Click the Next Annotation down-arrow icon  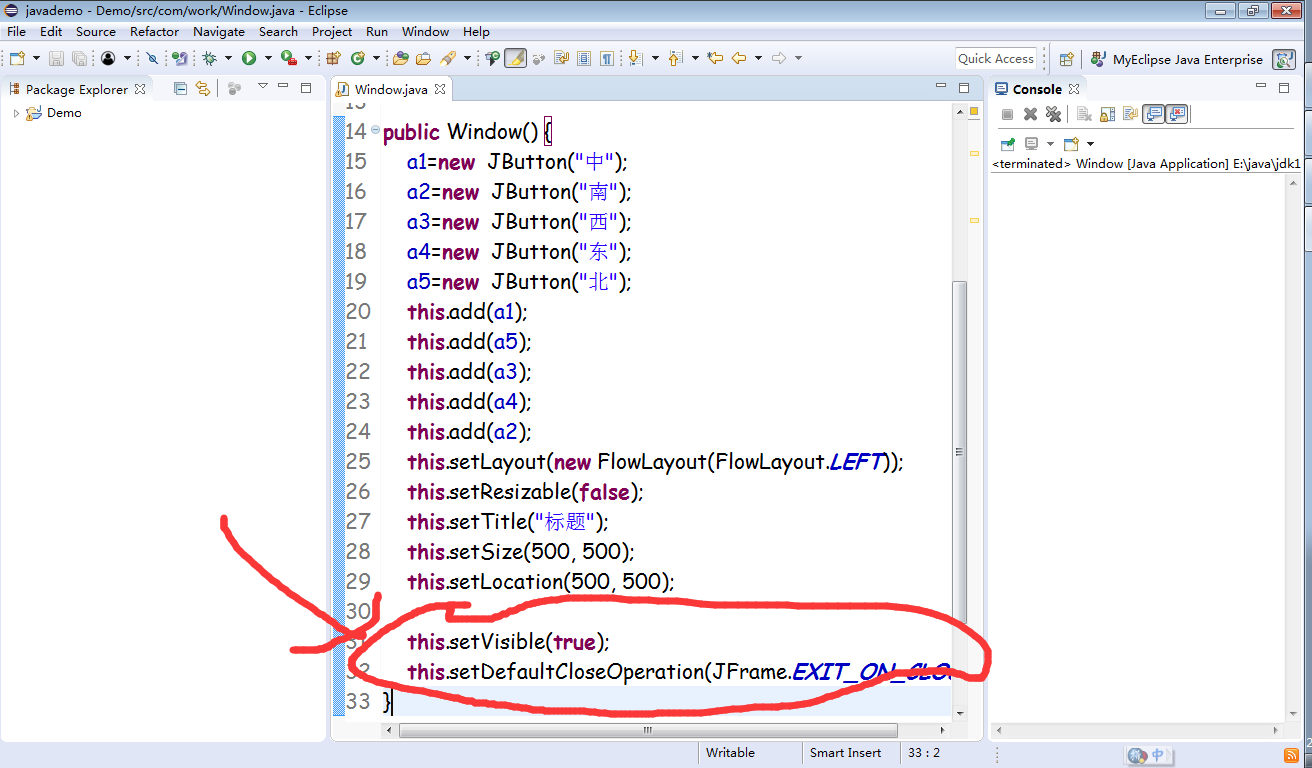(x=635, y=58)
